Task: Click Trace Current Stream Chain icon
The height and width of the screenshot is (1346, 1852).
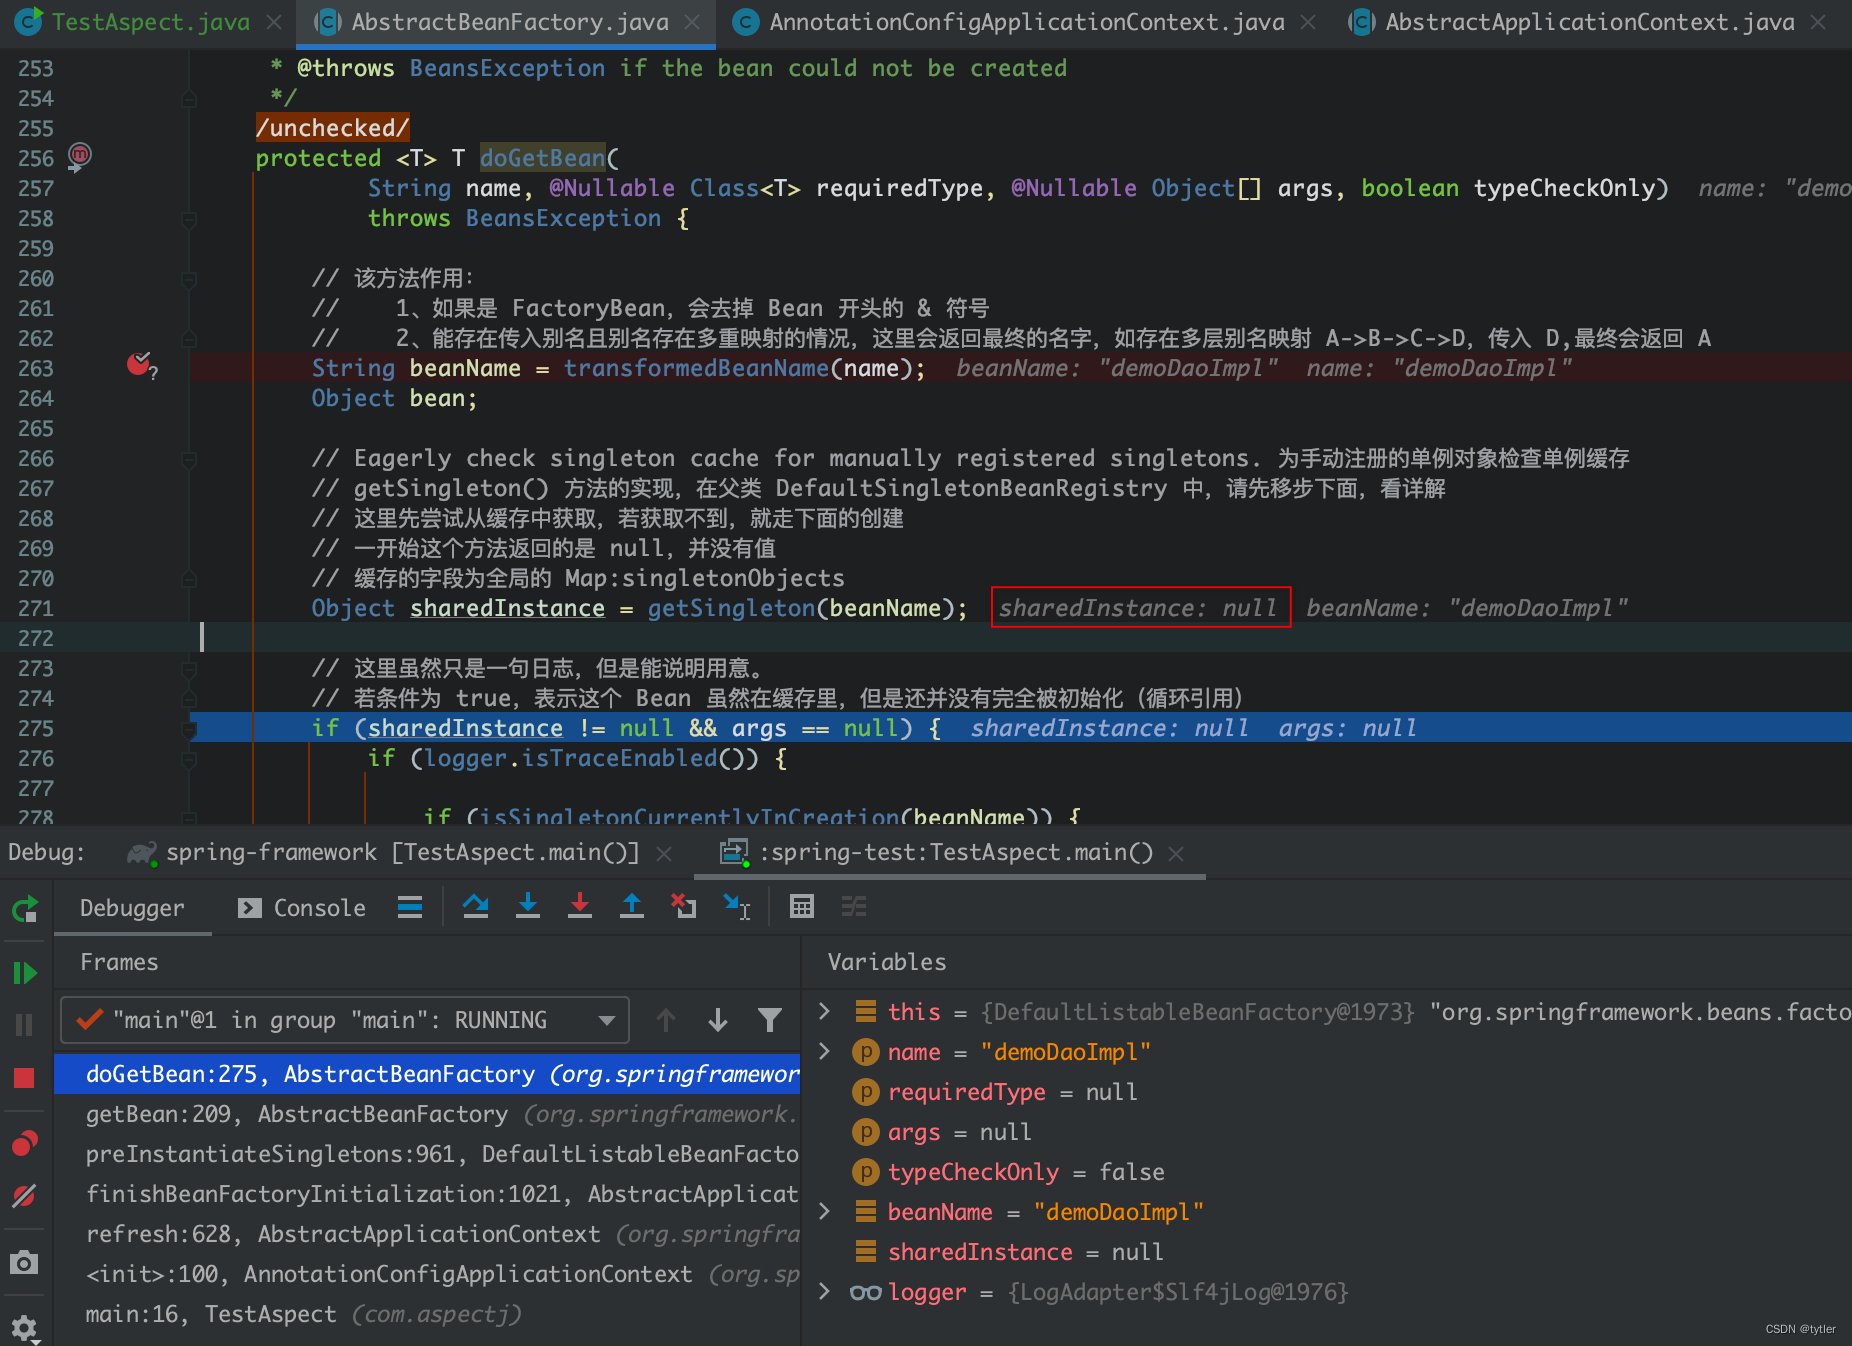Action: (x=854, y=907)
